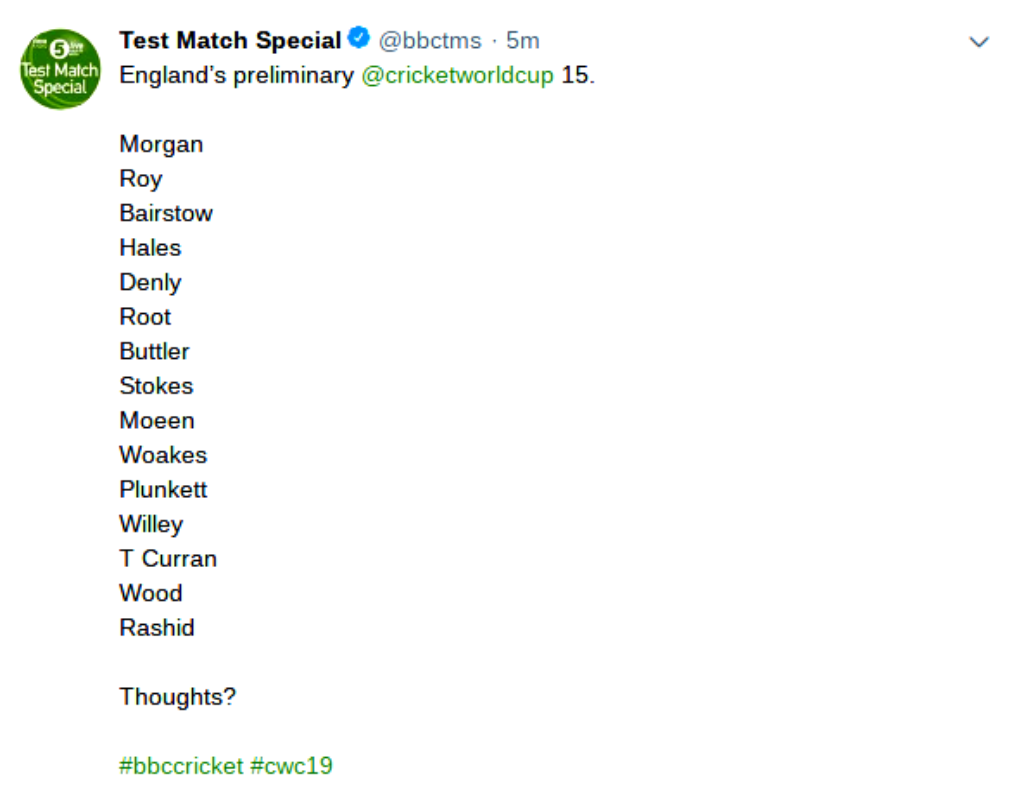
Task: Click the word Morgan in the squad list
Action: [161, 144]
